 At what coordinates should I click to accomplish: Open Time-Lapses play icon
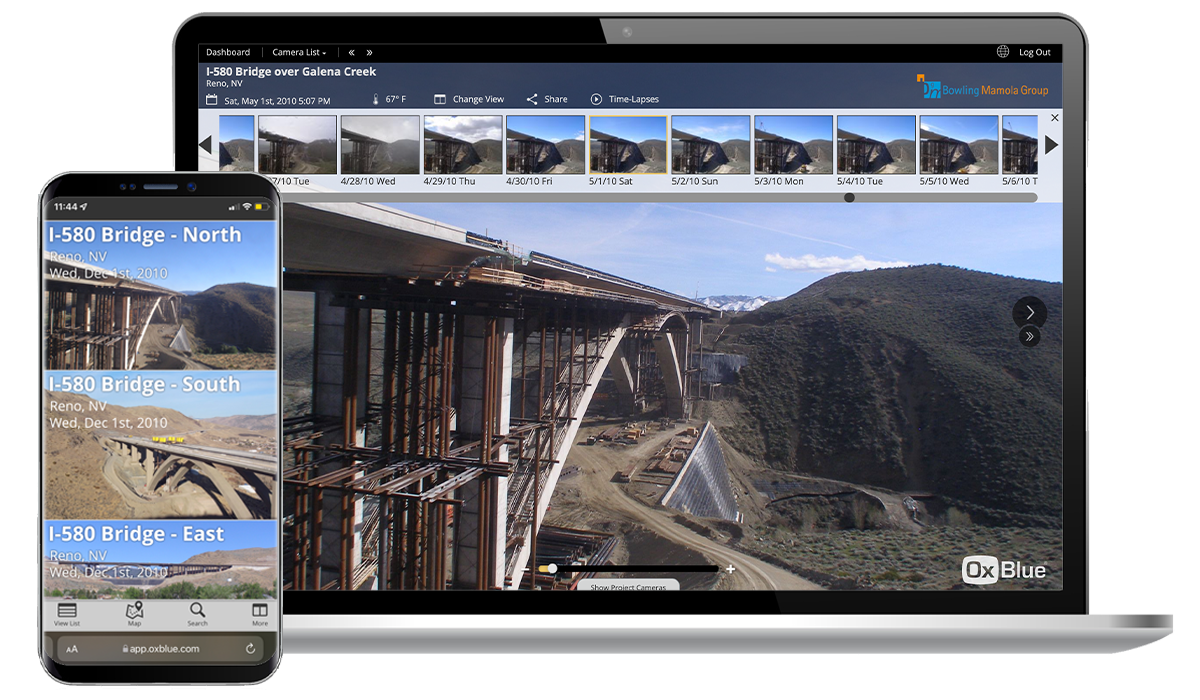[596, 100]
